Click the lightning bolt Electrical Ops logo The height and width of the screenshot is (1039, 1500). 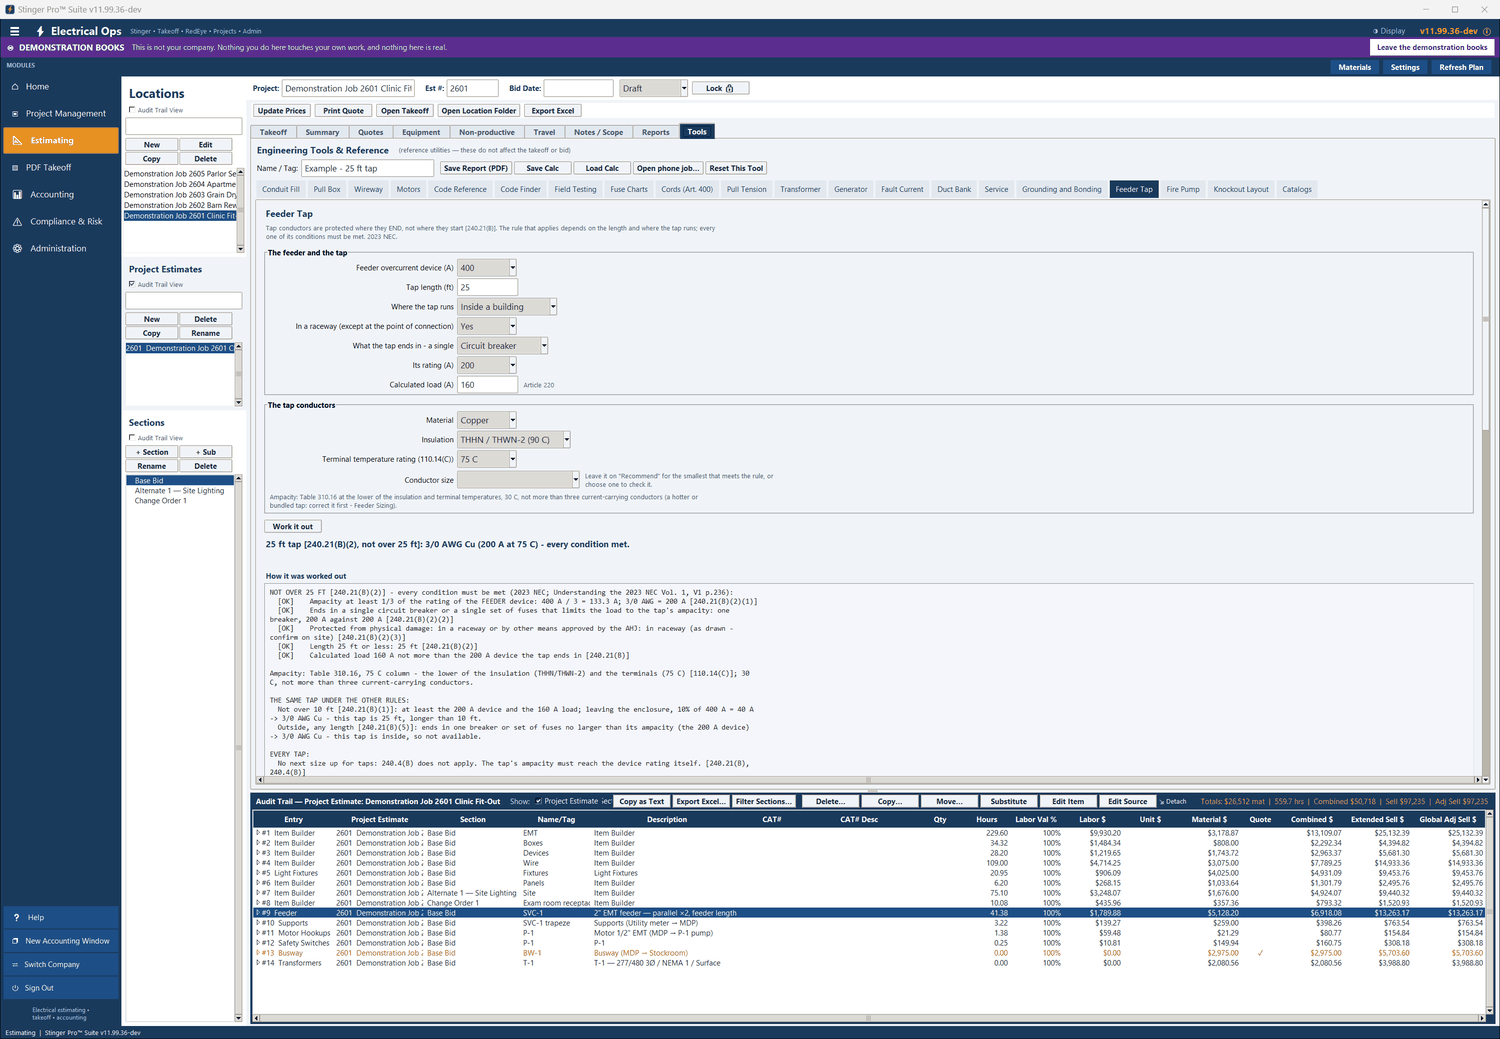pos(40,31)
